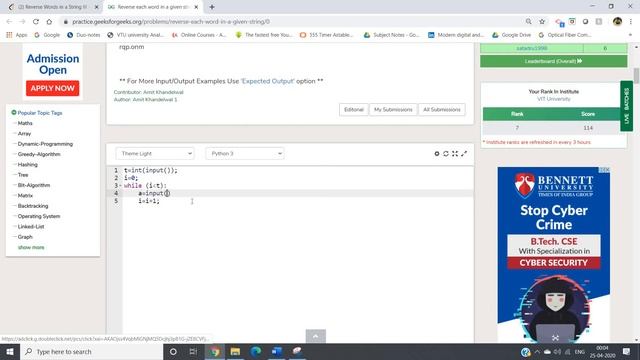
Task: Open the ENG language indicator
Action: tap(580, 351)
